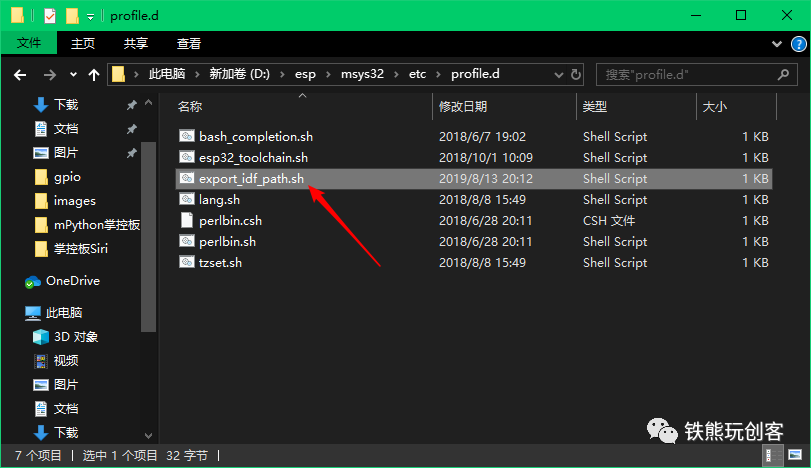Switch to the 共享 ribbon tab
Viewport: 811px width, 468px height.
tap(136, 43)
